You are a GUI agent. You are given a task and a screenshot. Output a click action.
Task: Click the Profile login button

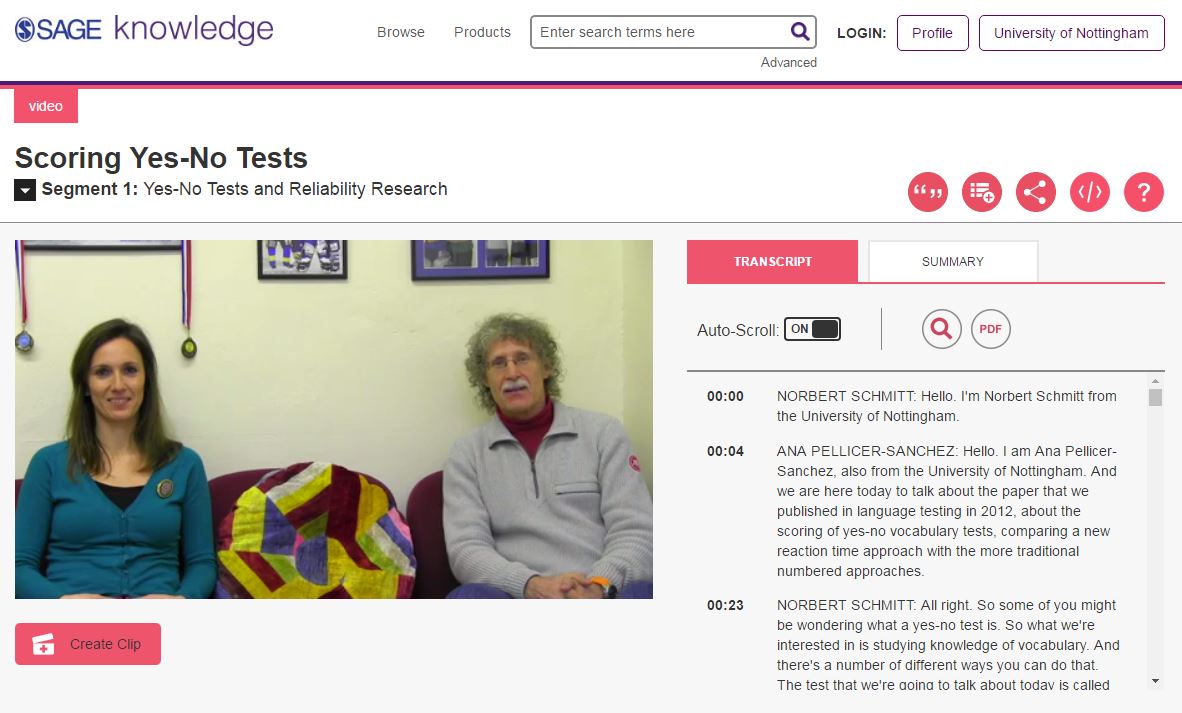pos(932,33)
